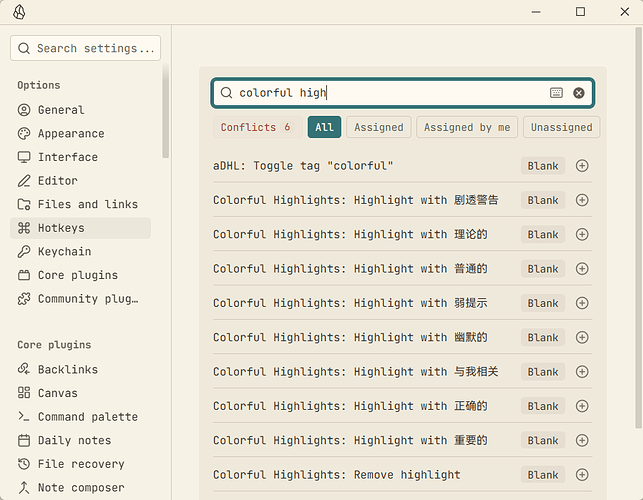Image resolution: width=643 pixels, height=500 pixels.
Task: Click Blank hotkey for Highlight with 理论的
Action: pyautogui.click(x=543, y=234)
